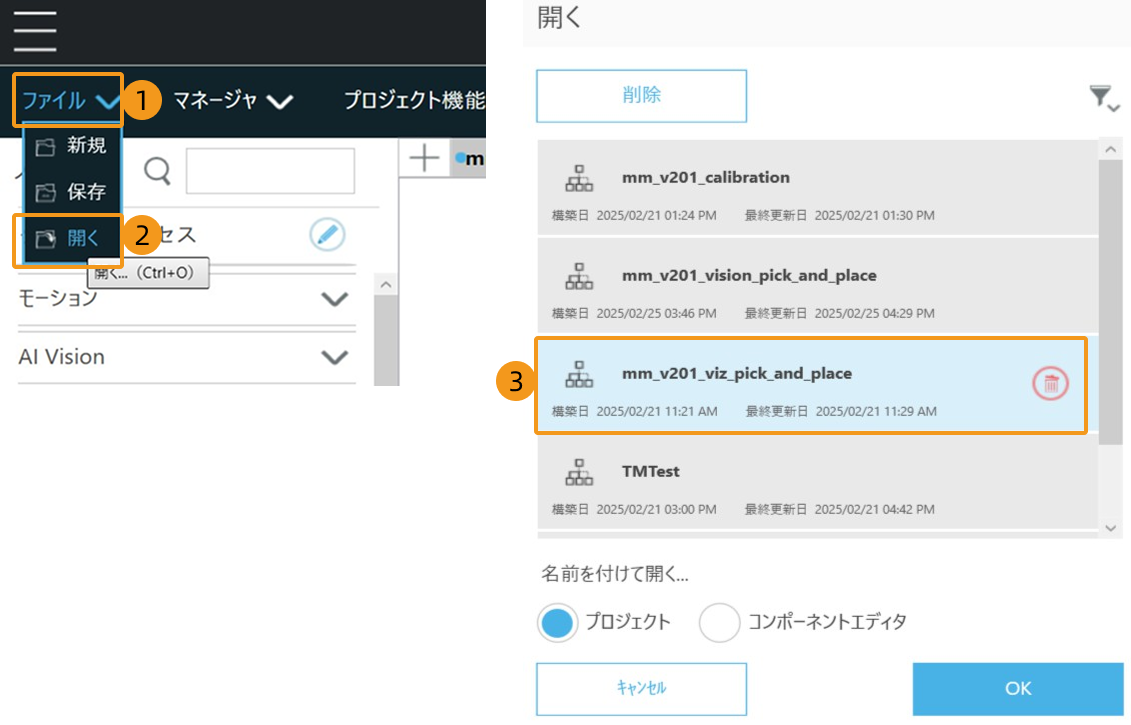1131x725 pixels.
Task: Expand the AI Vision section
Action: click(x=334, y=357)
